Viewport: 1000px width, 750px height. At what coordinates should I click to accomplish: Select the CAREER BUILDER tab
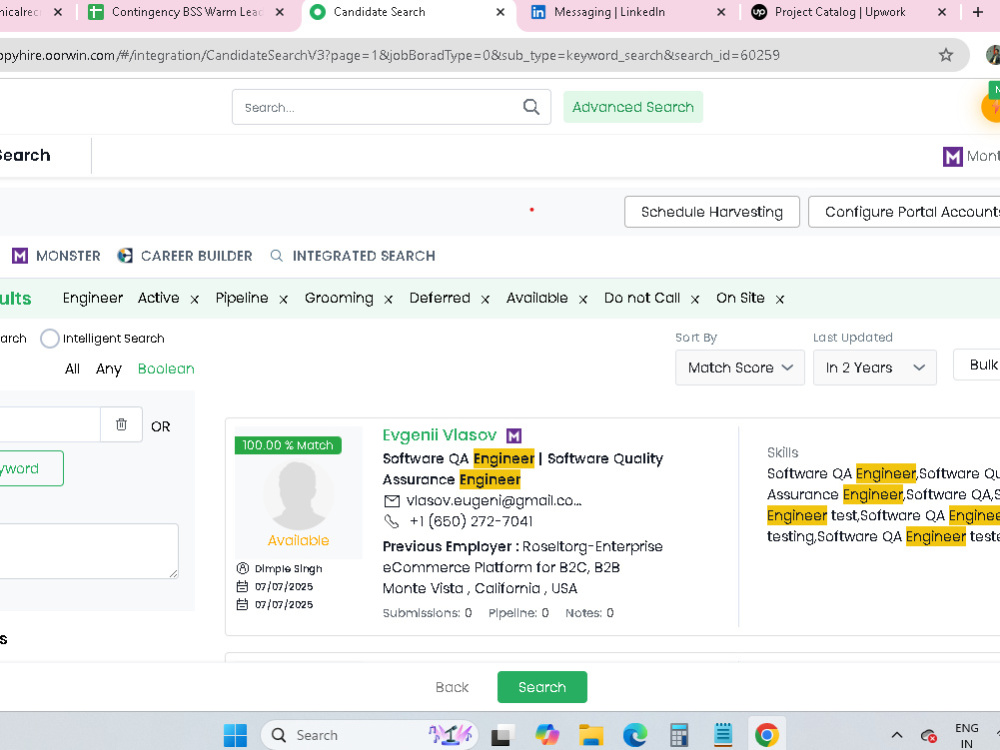coord(185,256)
